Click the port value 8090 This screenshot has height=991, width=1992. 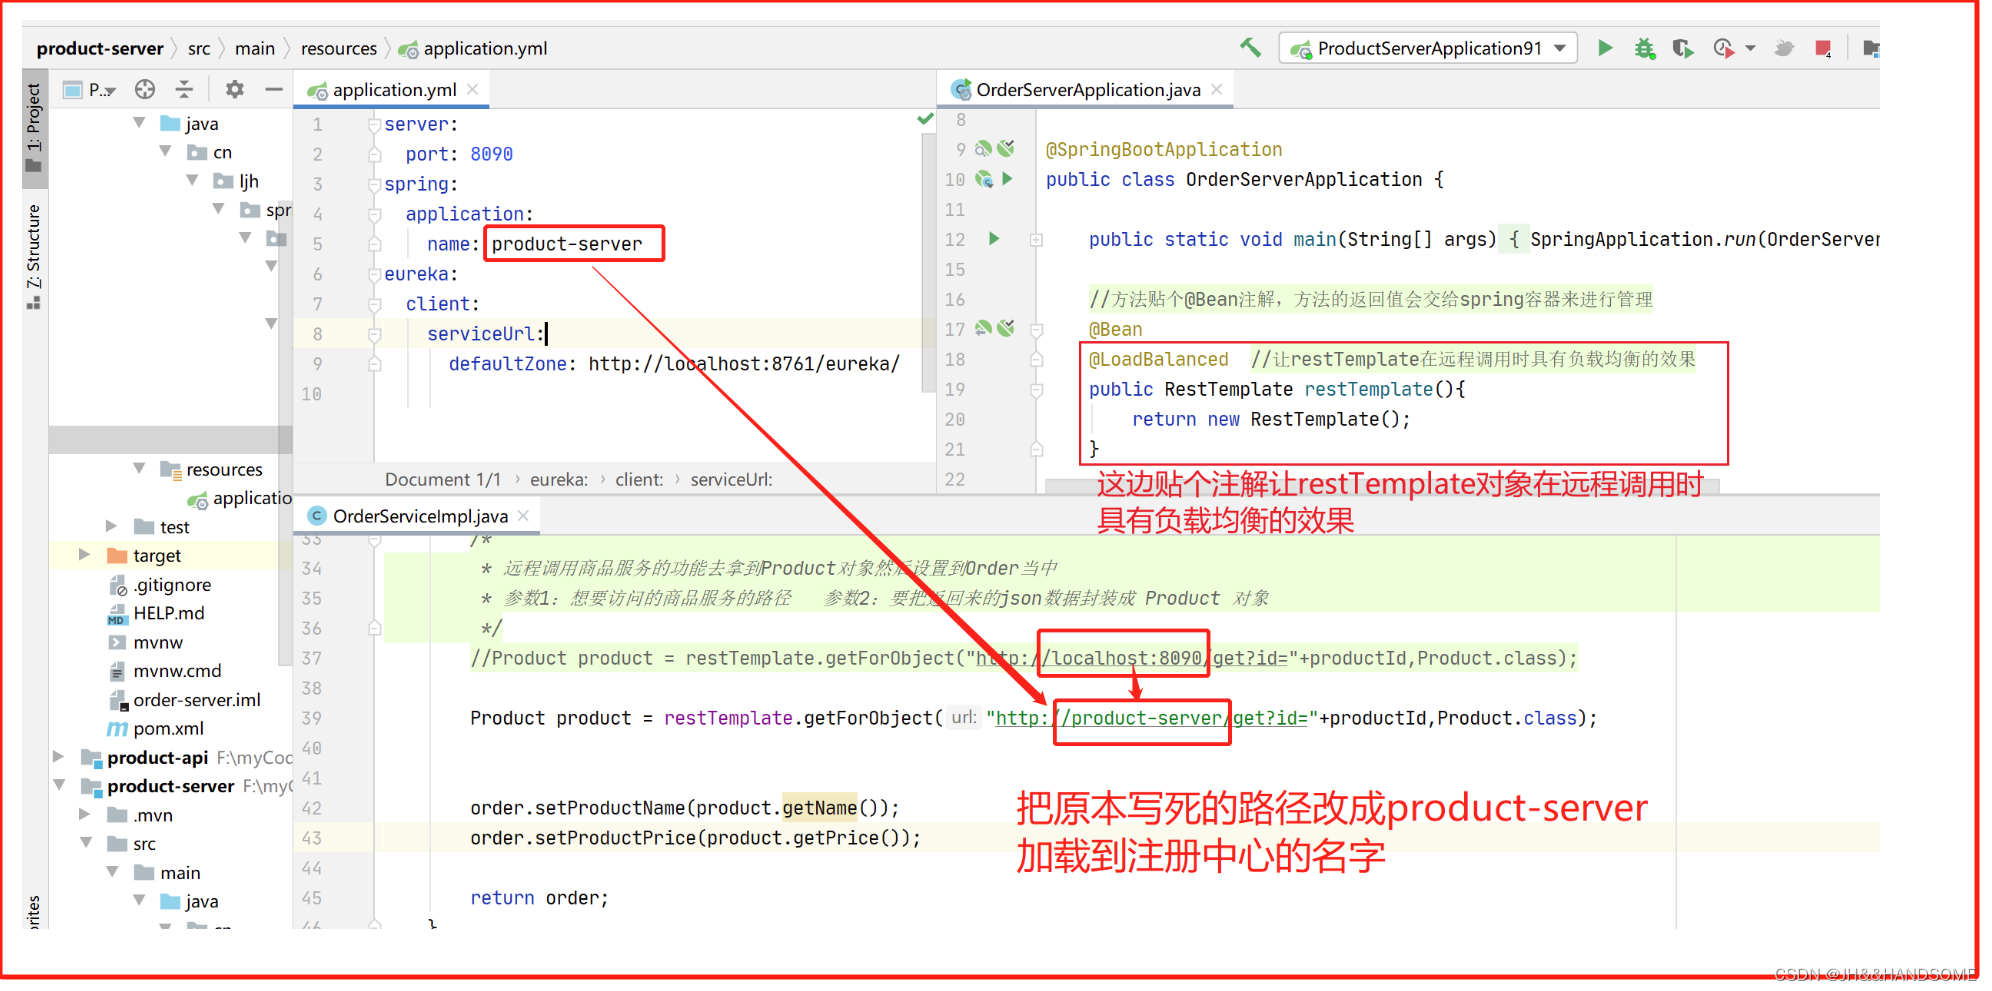coord(491,154)
